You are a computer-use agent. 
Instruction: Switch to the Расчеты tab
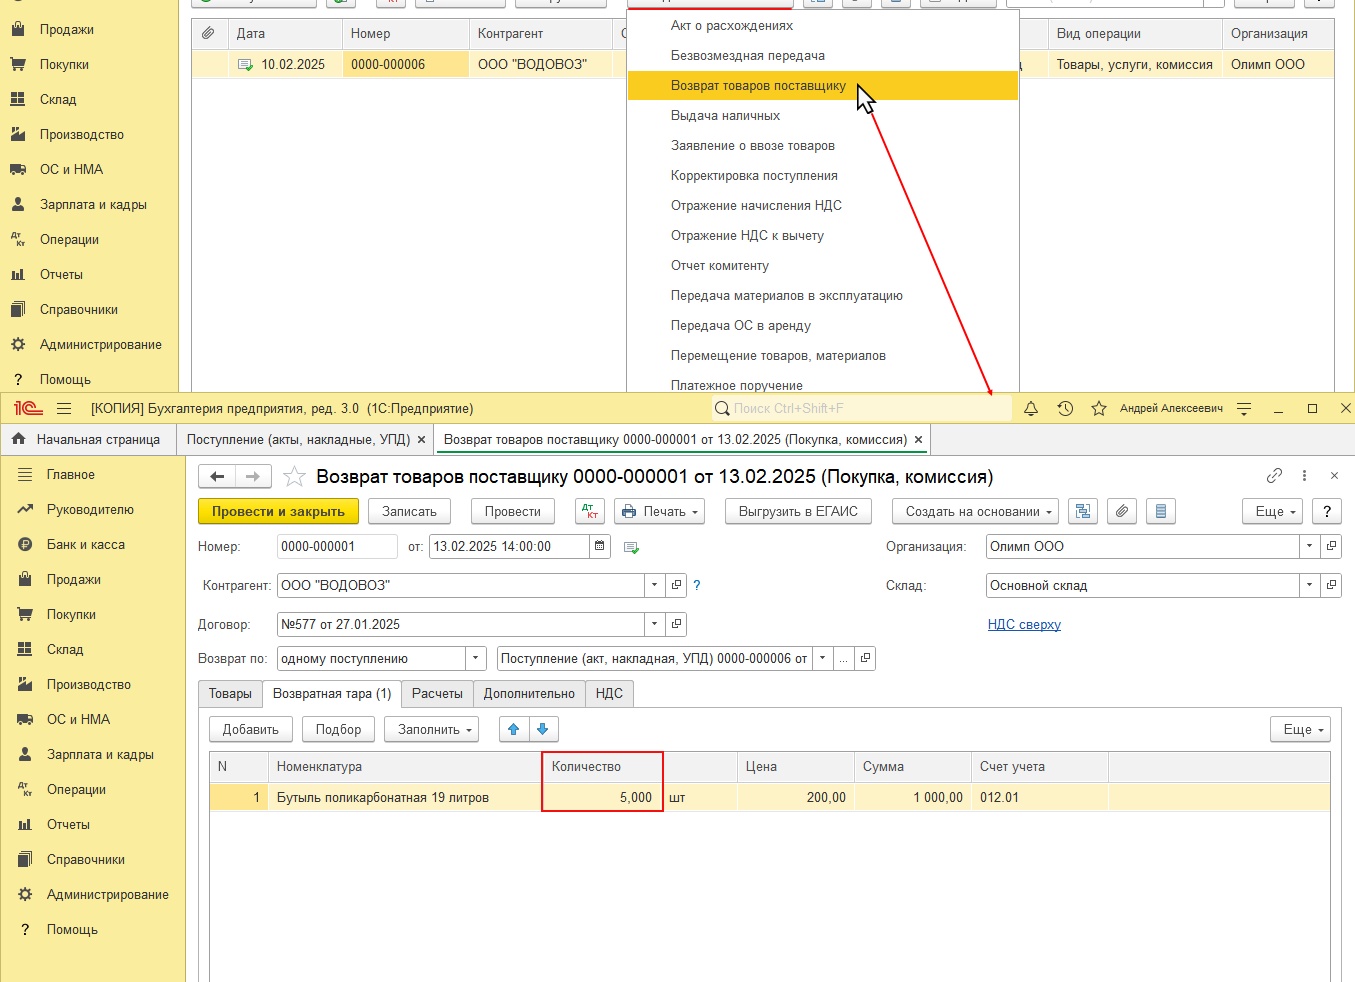click(x=437, y=693)
